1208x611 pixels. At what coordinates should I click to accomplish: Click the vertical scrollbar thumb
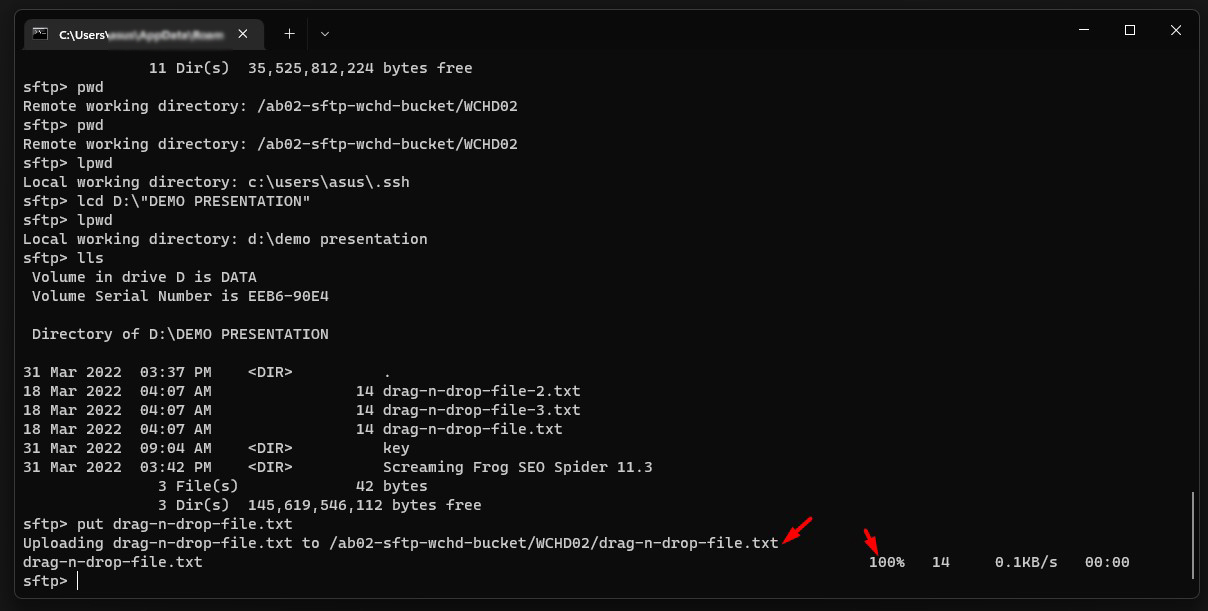click(1193, 534)
